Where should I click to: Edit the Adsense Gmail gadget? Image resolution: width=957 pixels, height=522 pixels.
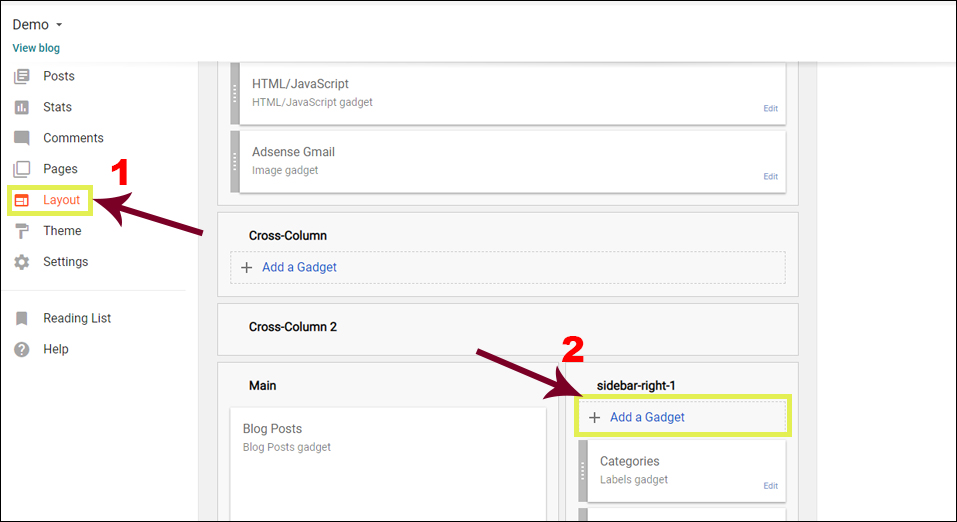click(x=770, y=176)
